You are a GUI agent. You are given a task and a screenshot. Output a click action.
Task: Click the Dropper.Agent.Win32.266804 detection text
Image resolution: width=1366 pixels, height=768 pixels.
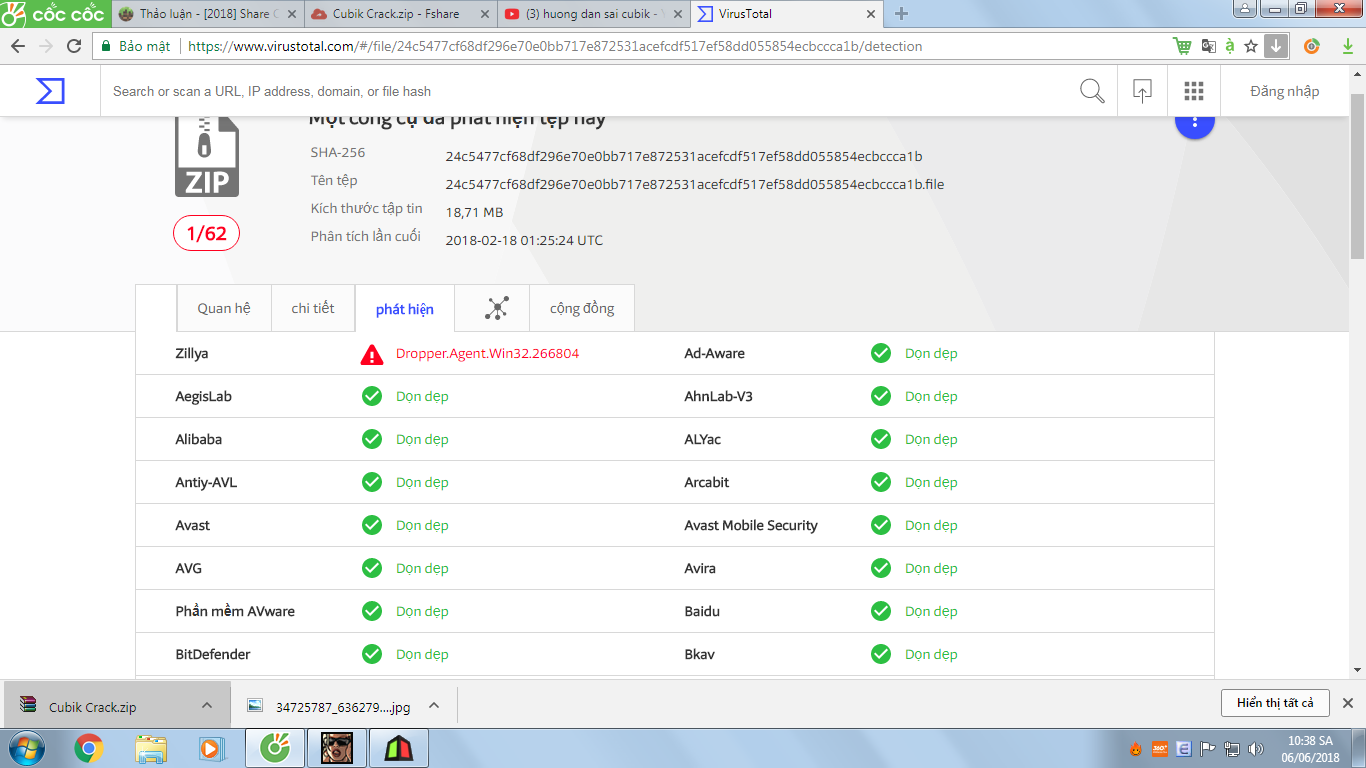coord(488,353)
